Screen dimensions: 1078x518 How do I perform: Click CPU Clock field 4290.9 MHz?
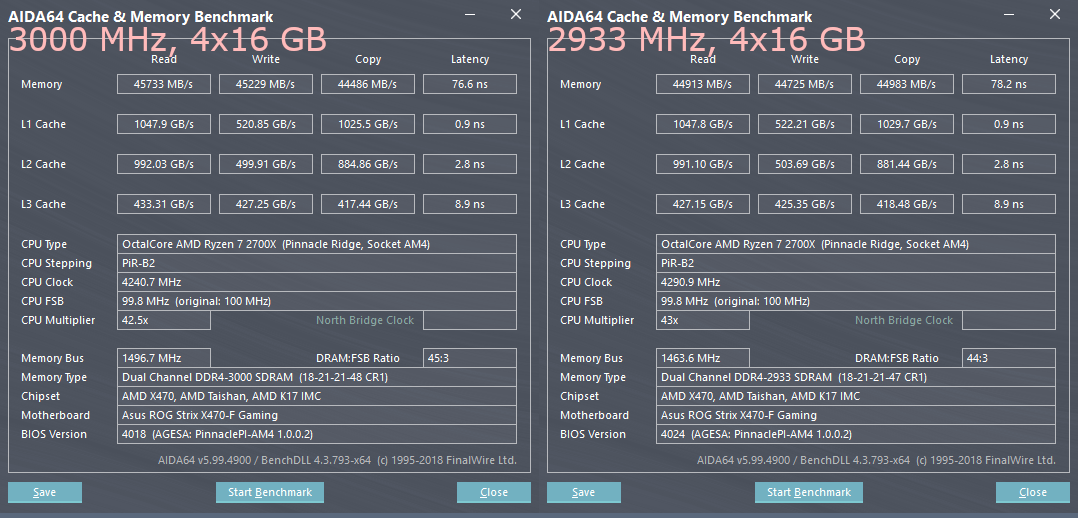(x=855, y=282)
